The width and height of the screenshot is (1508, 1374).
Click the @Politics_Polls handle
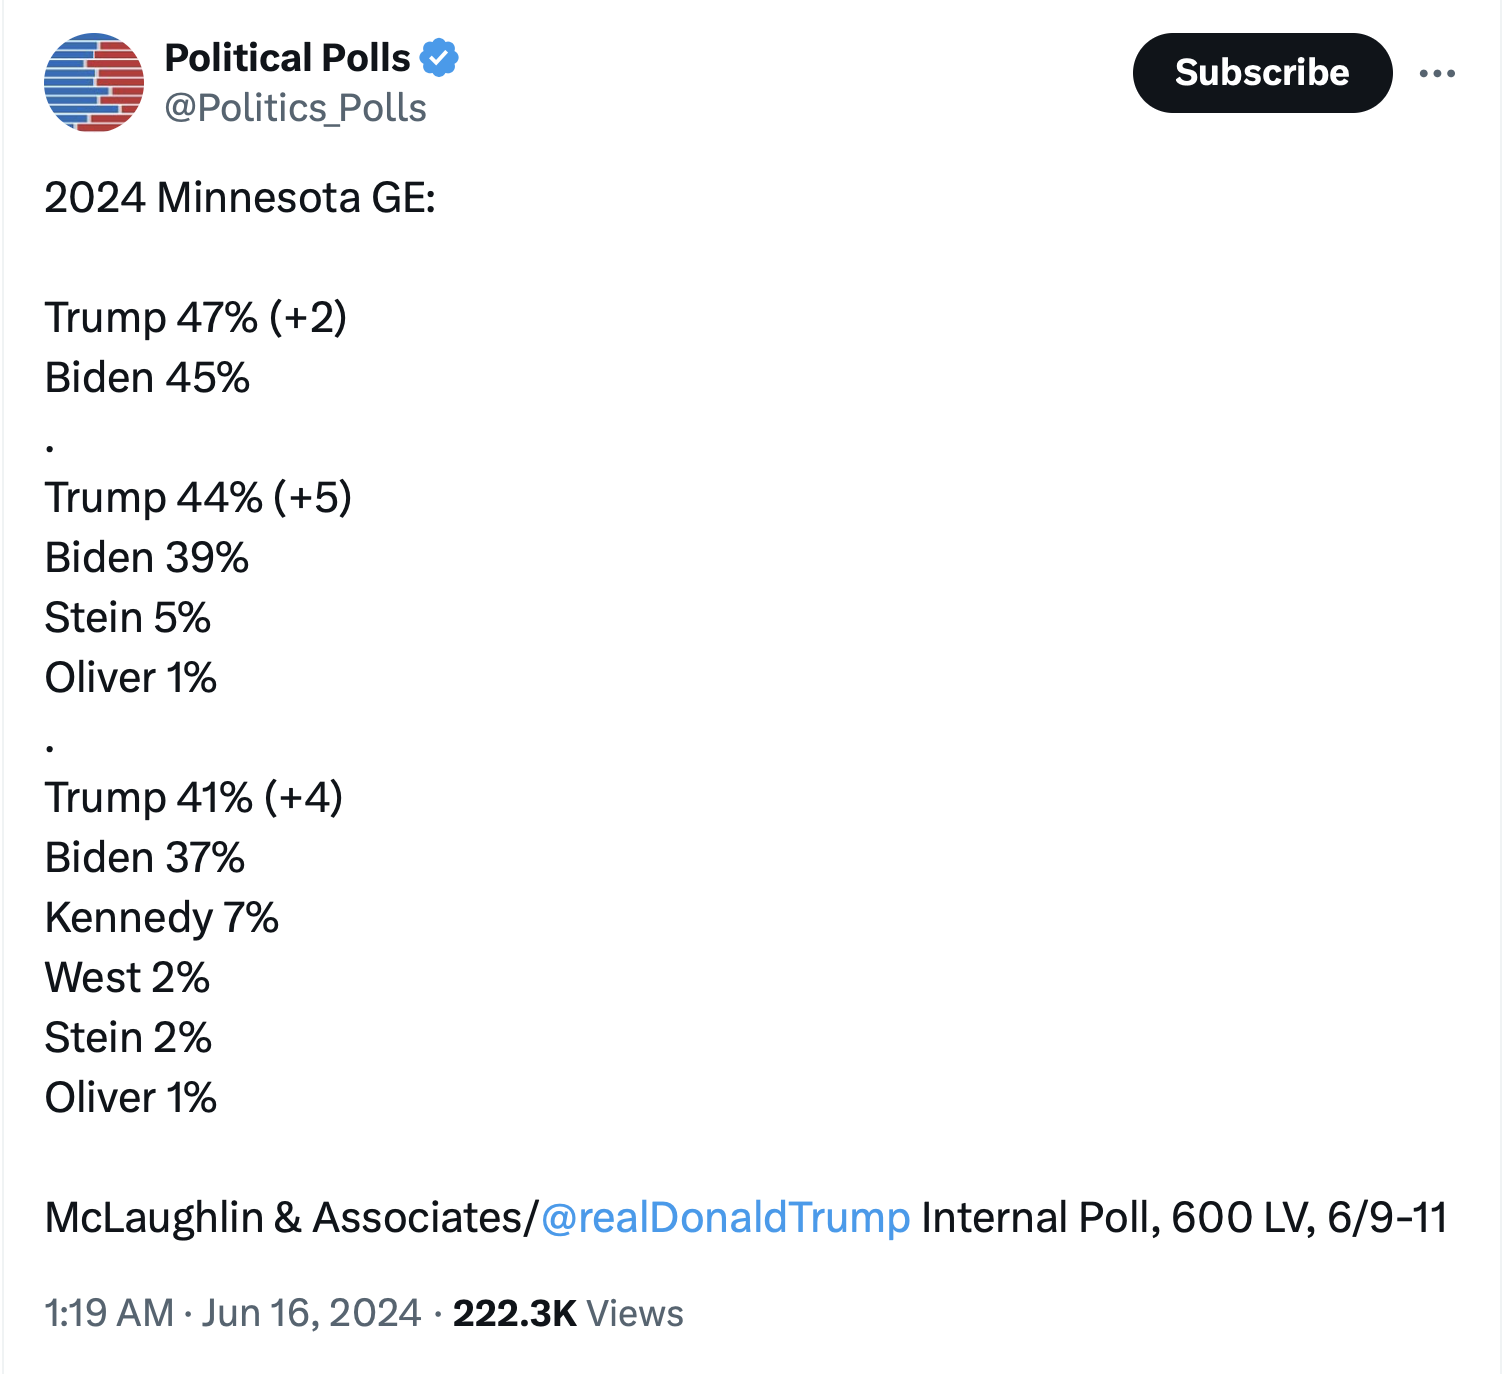(x=295, y=108)
